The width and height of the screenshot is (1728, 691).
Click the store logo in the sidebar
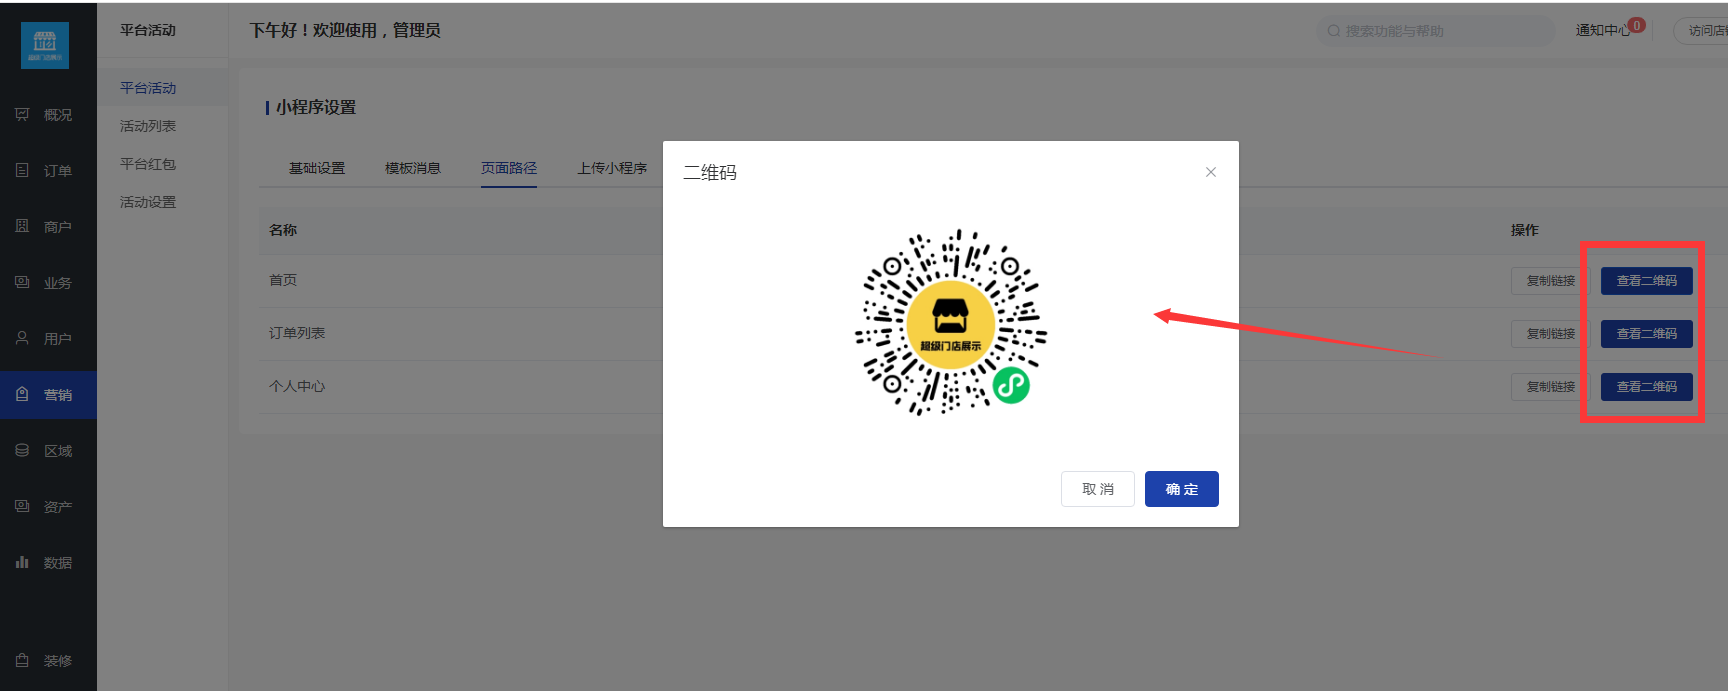(45, 45)
